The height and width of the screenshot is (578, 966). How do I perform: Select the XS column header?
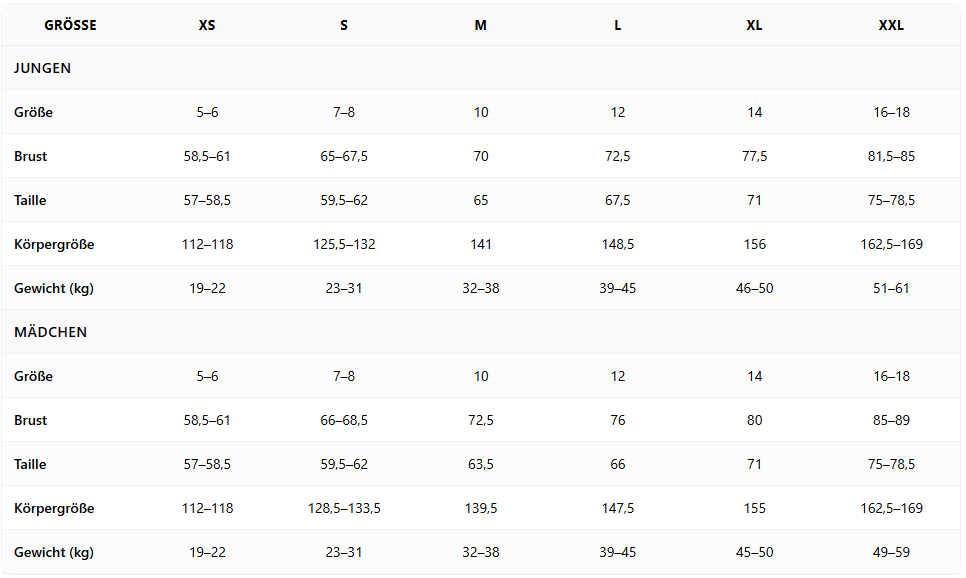[207, 25]
